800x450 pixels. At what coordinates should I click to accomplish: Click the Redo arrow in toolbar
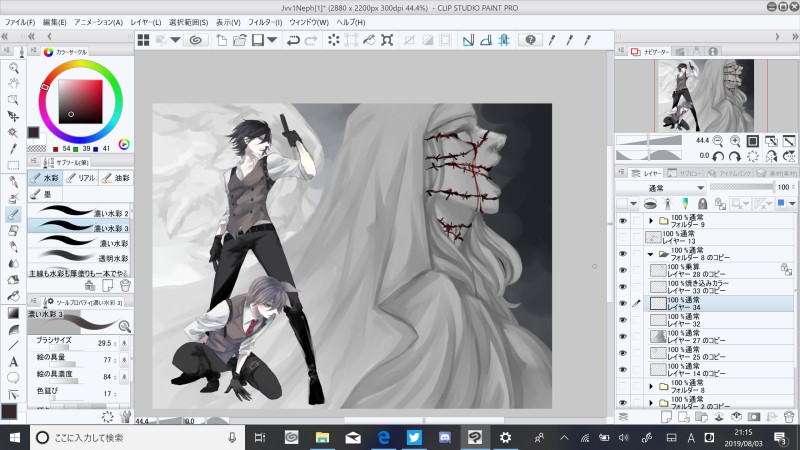coord(311,40)
